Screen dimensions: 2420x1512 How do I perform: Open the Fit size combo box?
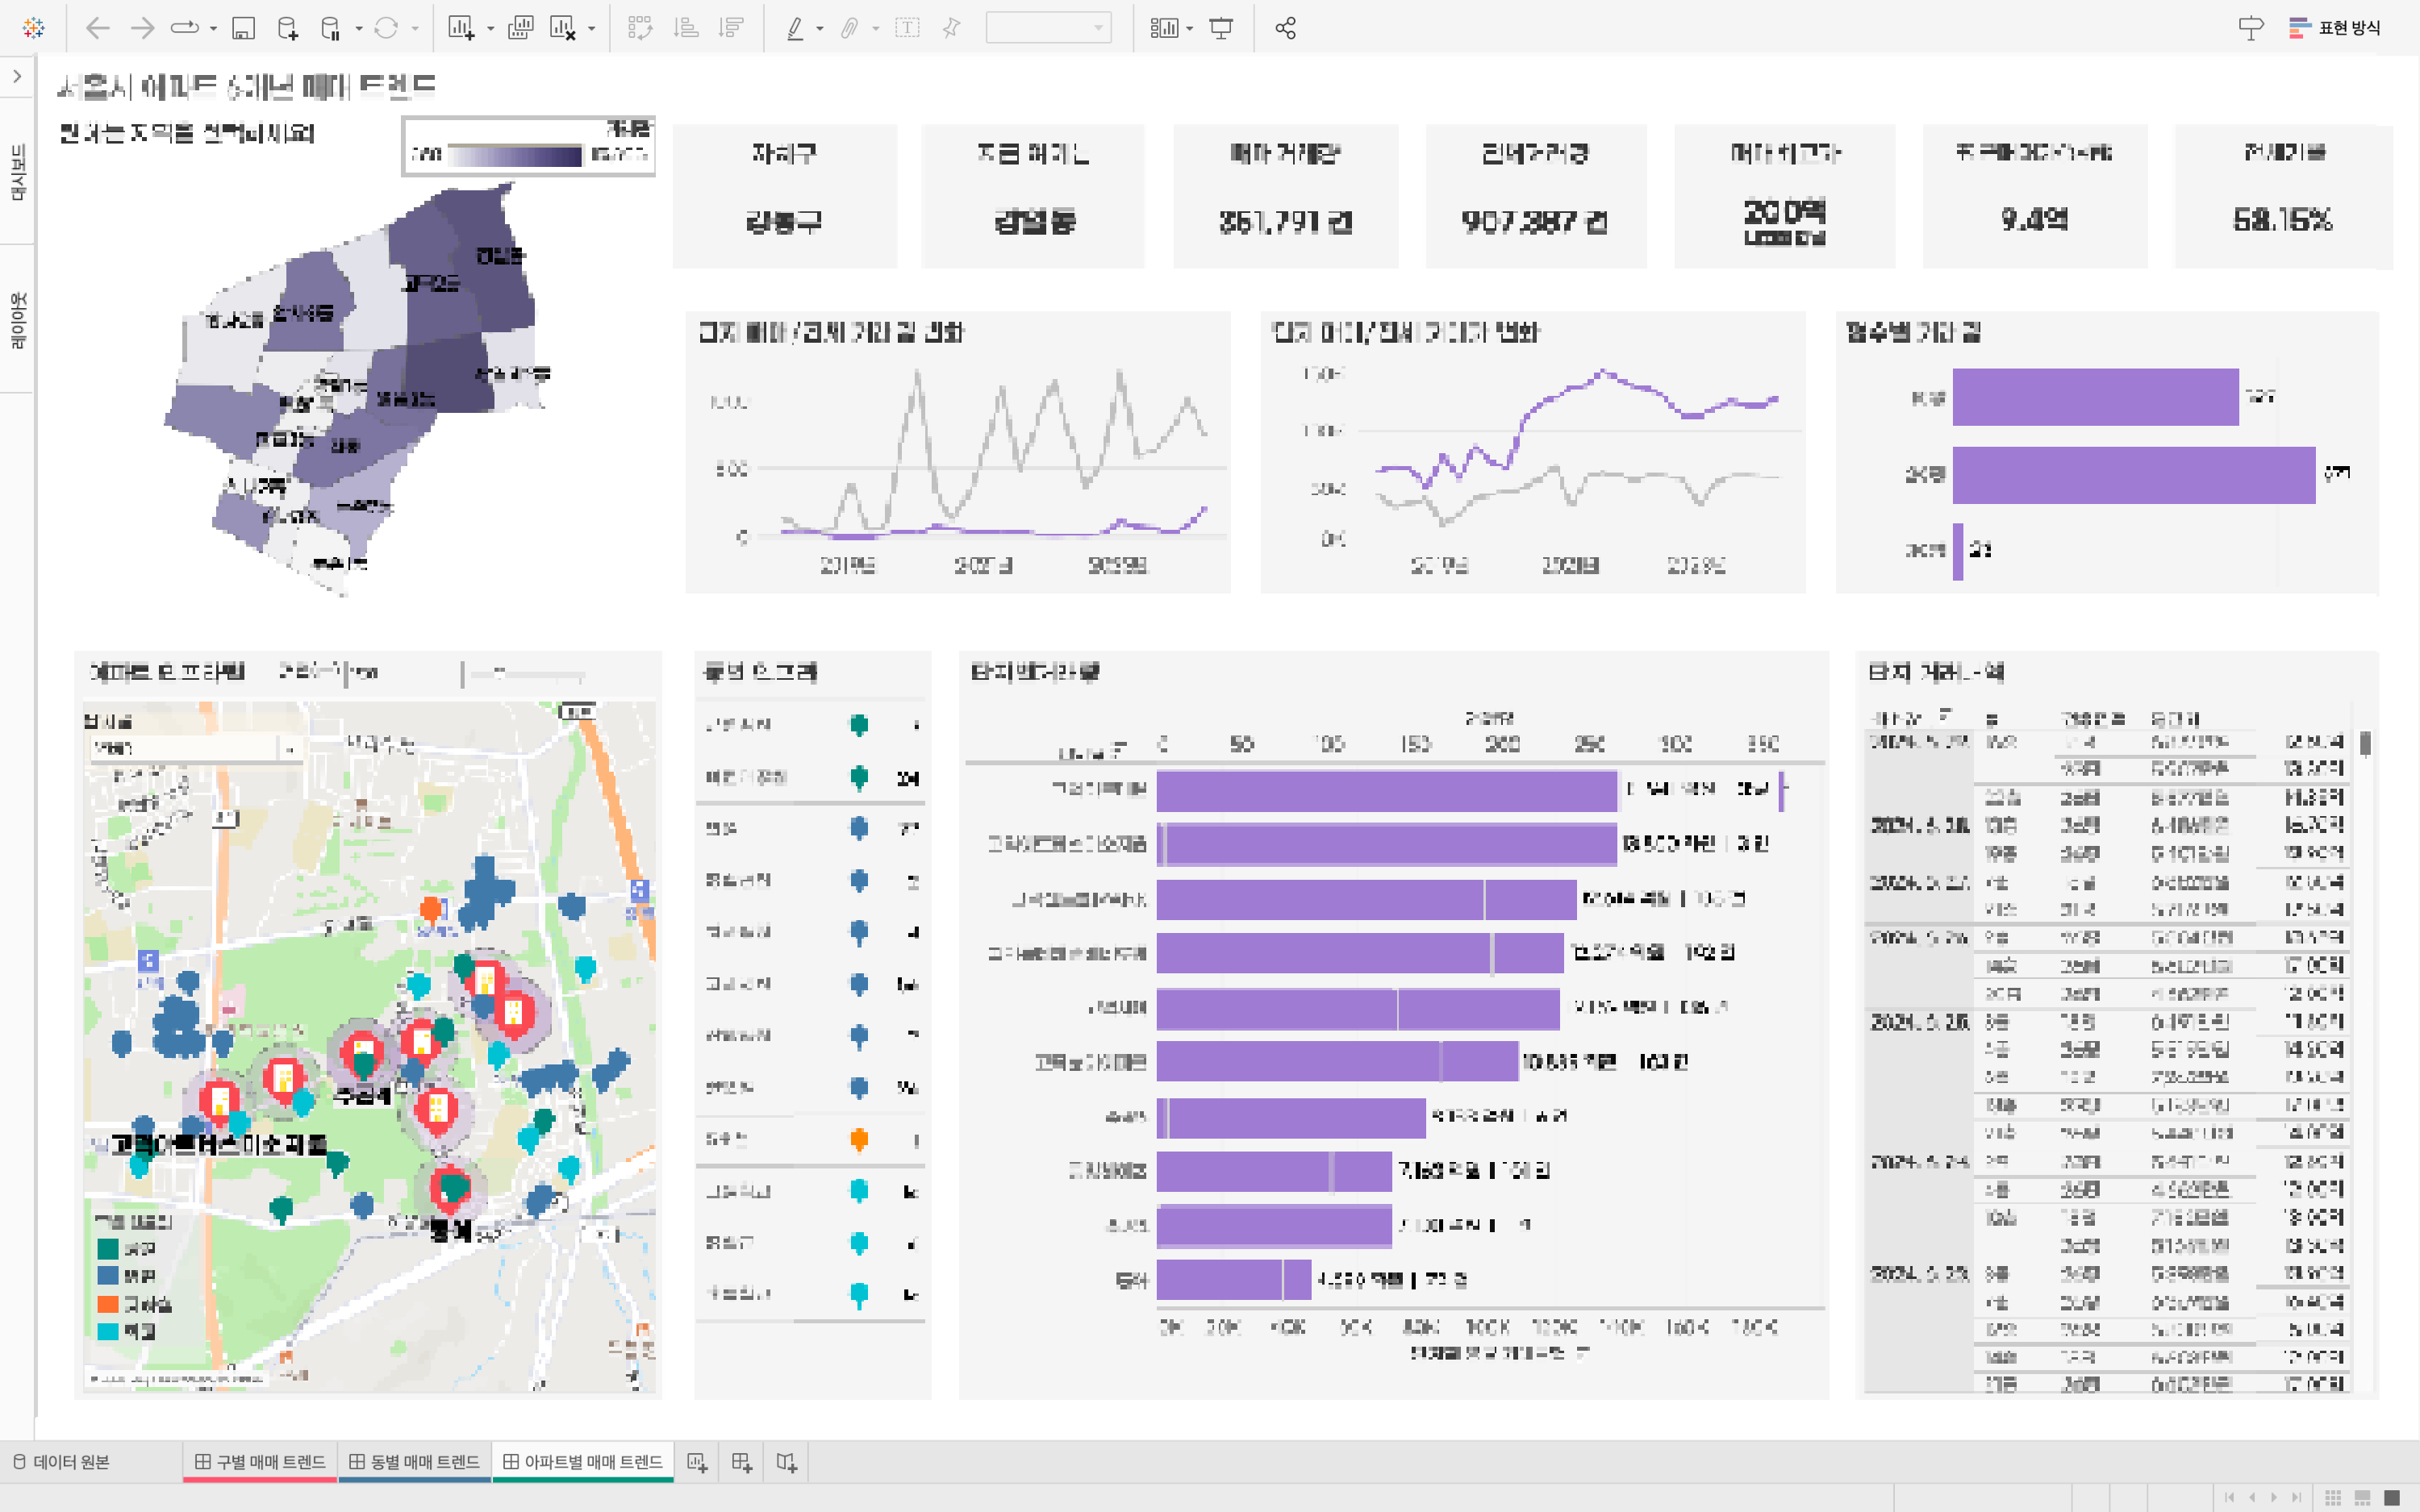1048,28
